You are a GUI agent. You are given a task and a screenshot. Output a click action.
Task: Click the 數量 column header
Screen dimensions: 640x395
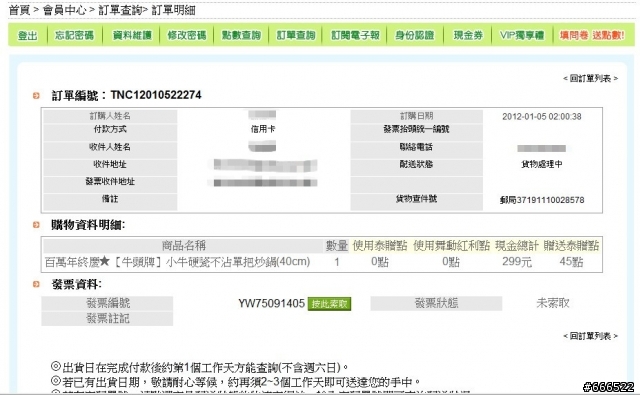(336, 246)
